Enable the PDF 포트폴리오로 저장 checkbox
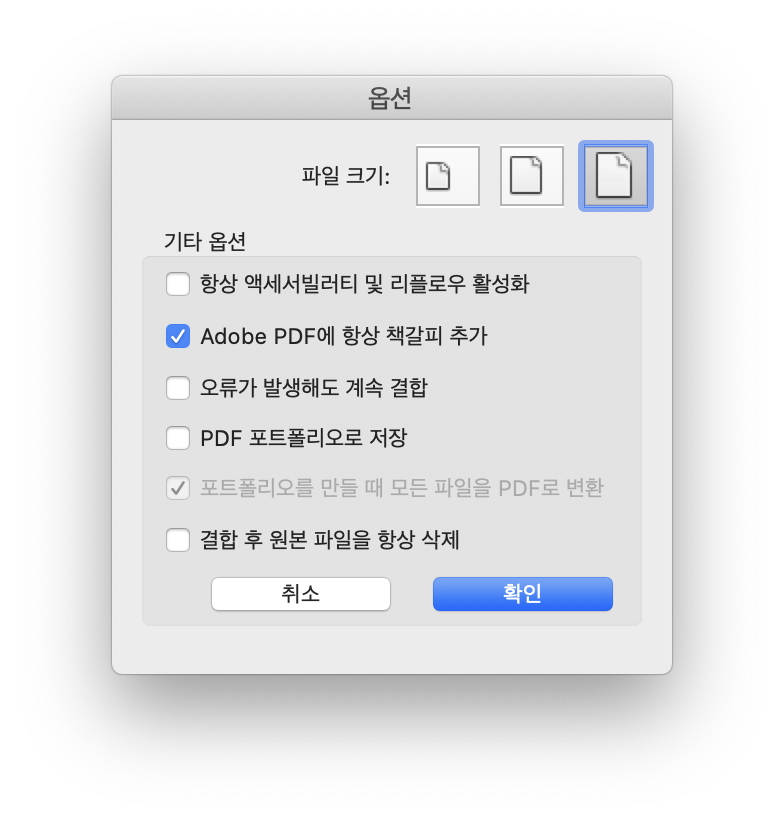784x822 pixels. [178, 438]
